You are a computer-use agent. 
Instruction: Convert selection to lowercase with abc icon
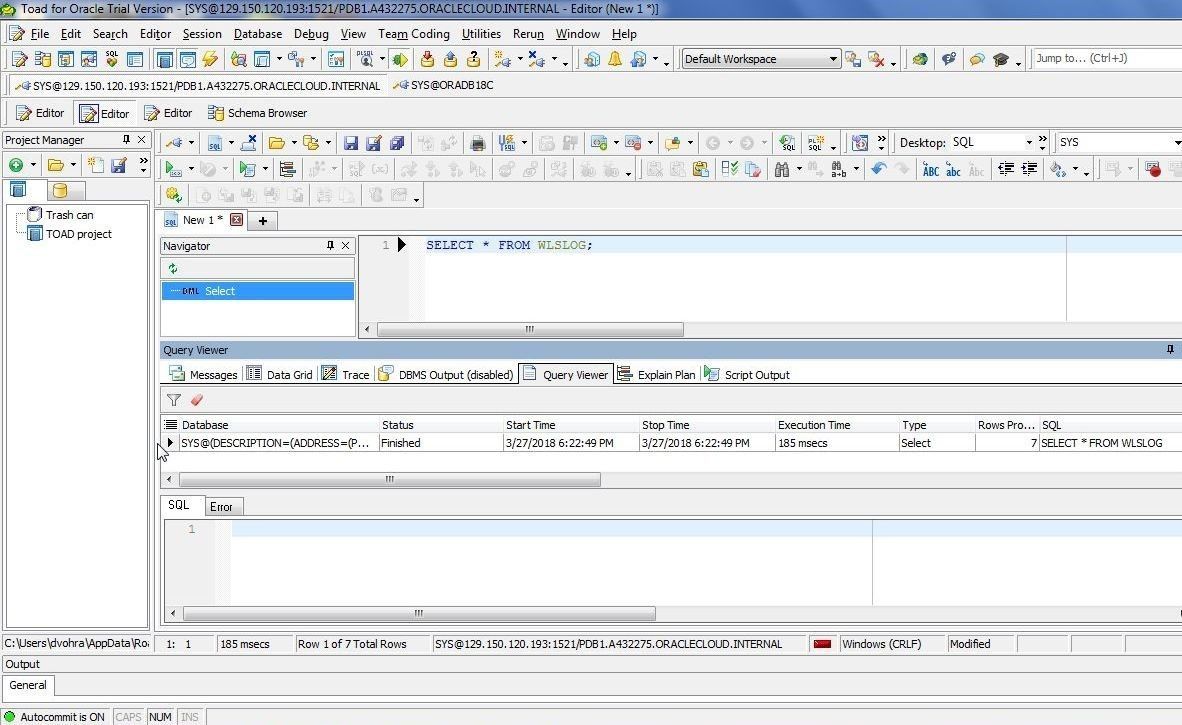click(x=953, y=170)
